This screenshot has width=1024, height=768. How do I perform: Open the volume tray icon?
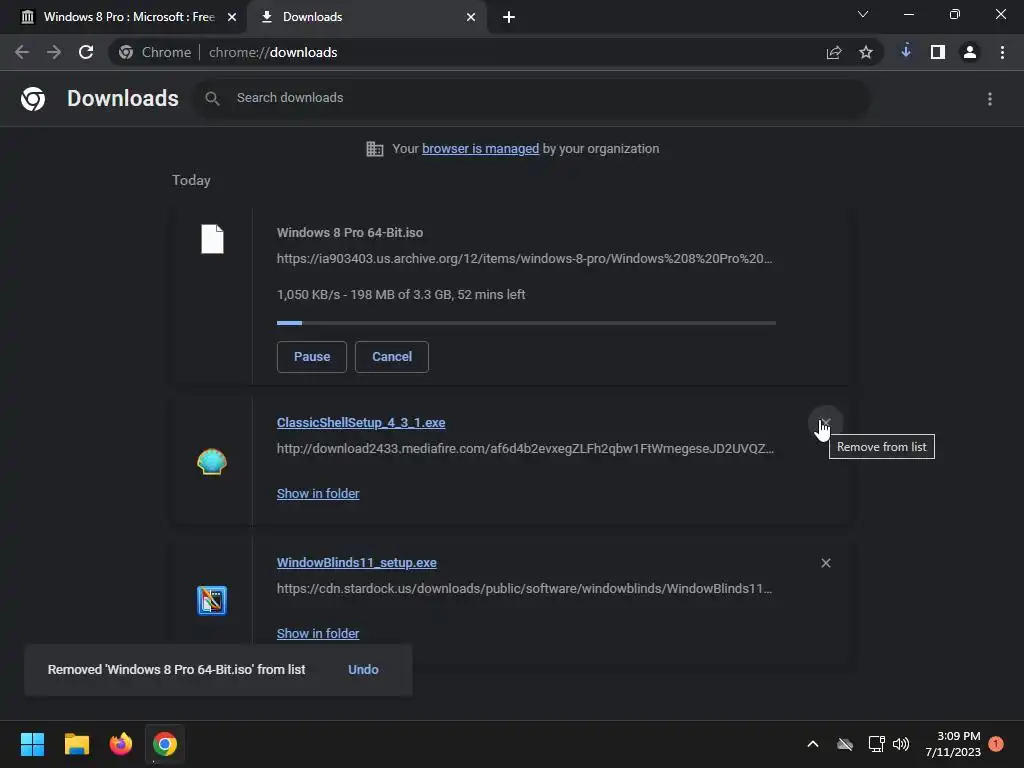[901, 744]
